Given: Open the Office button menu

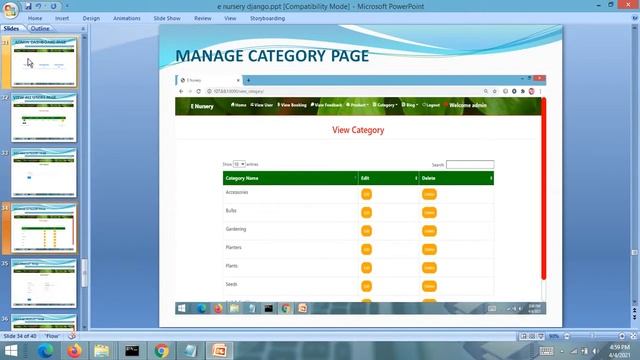Looking at the screenshot, I should pos(10,10).
